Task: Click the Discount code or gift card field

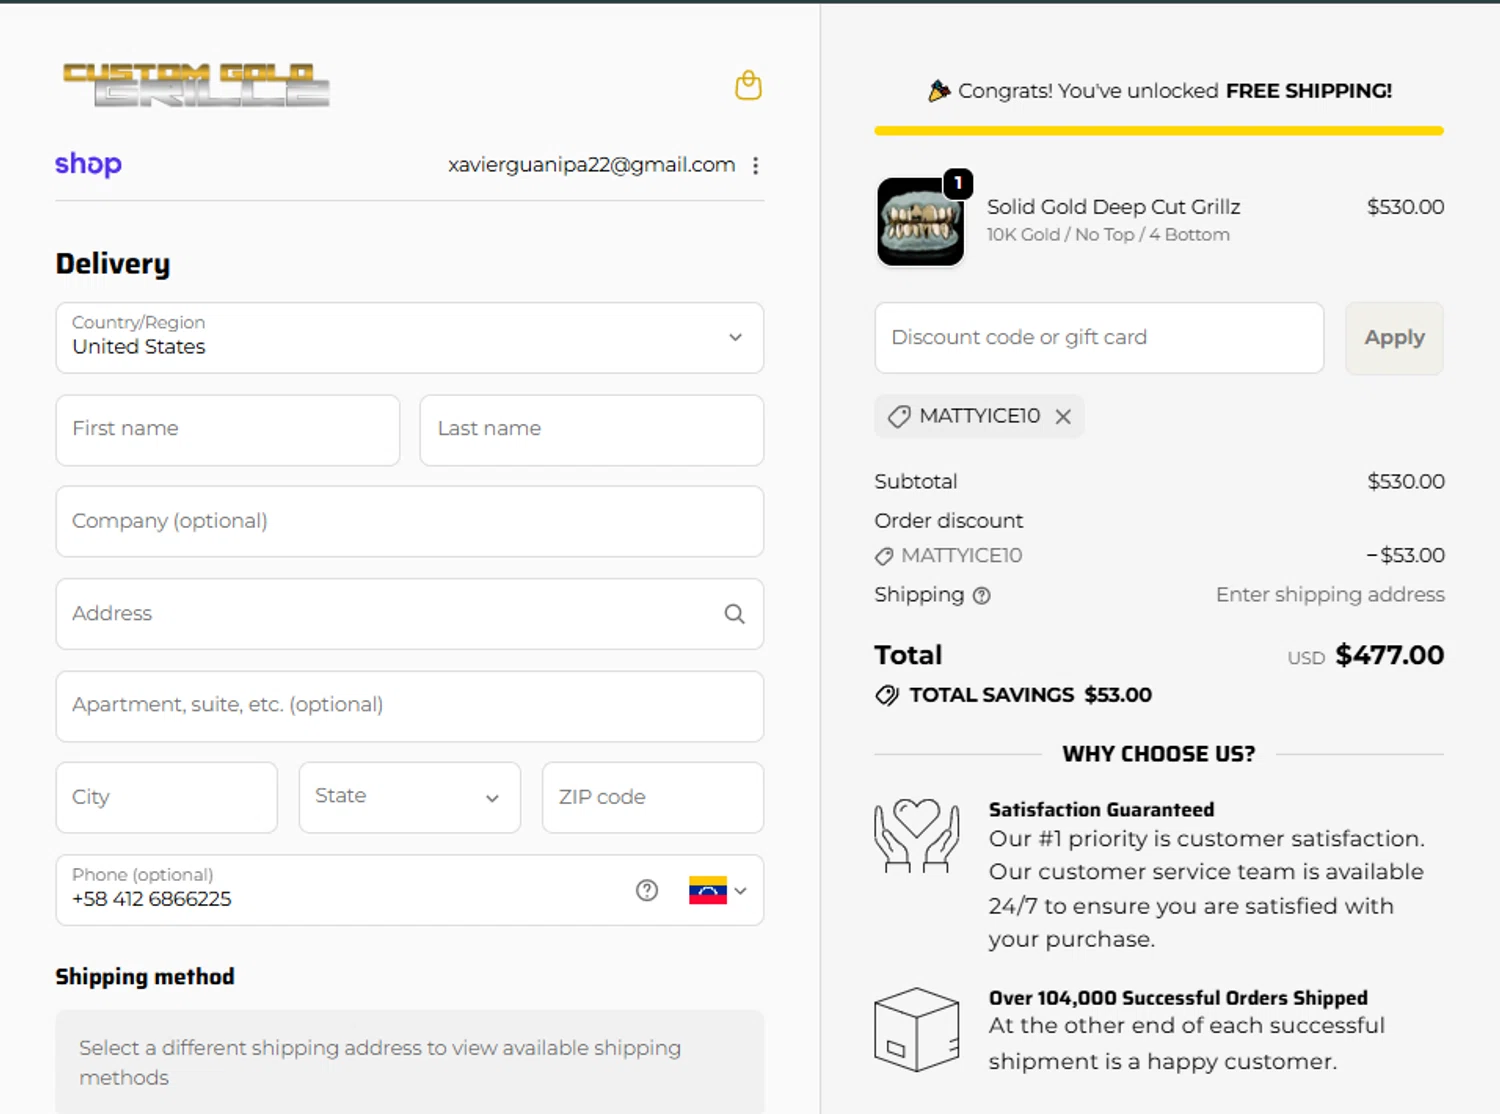Action: [x=1099, y=338]
